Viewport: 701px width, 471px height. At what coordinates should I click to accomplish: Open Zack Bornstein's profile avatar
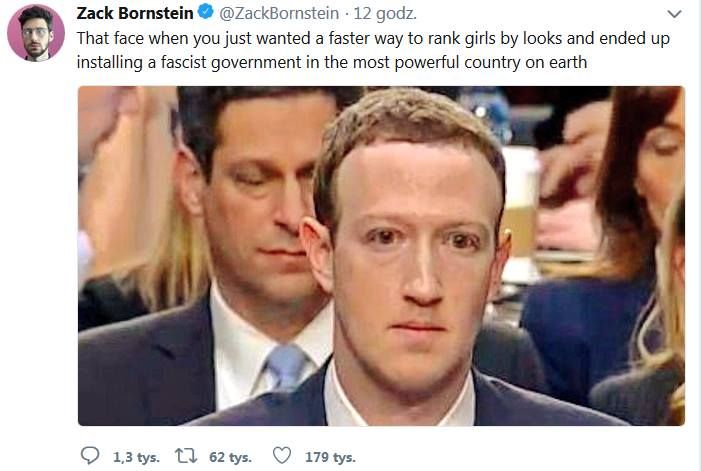click(36, 33)
